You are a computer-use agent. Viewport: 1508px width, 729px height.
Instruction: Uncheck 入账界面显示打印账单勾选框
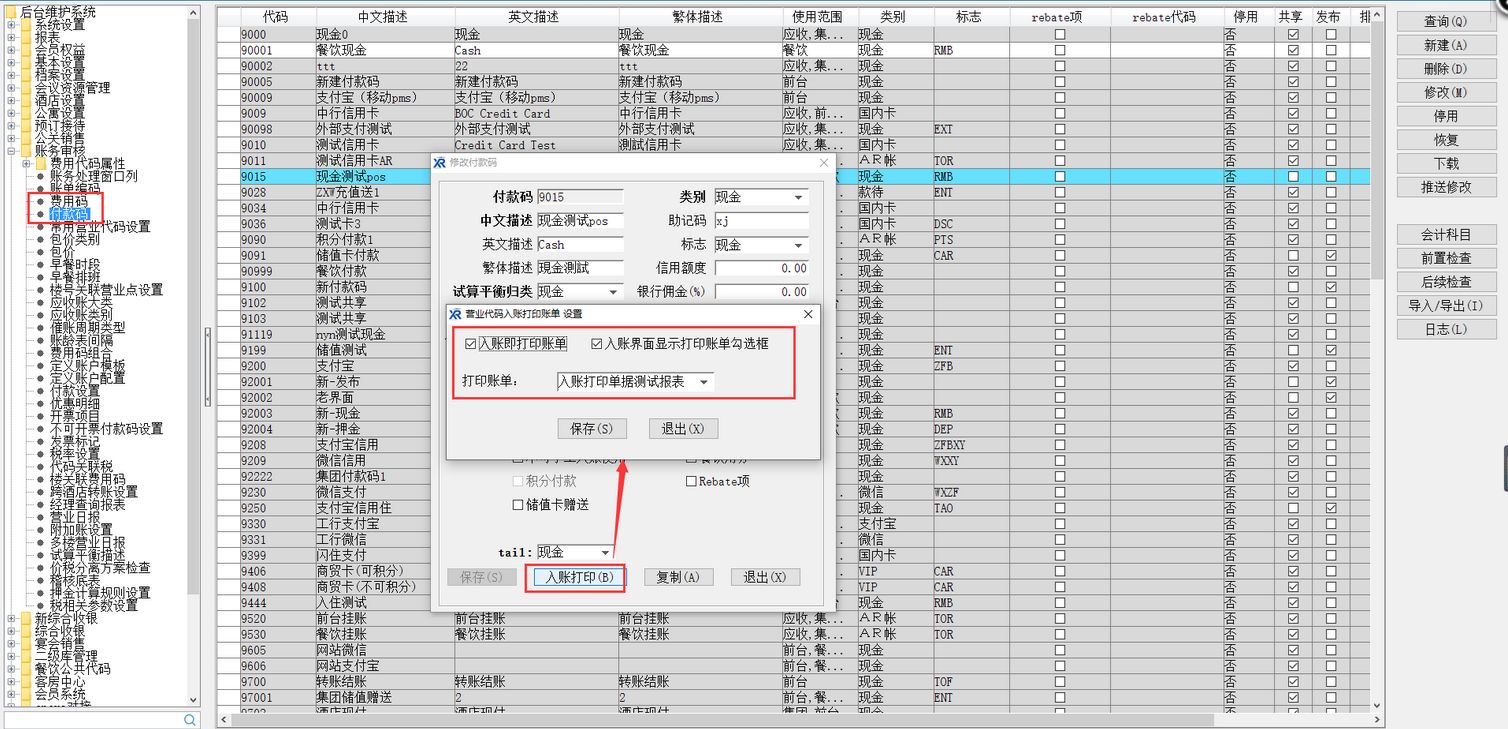pyautogui.click(x=597, y=344)
